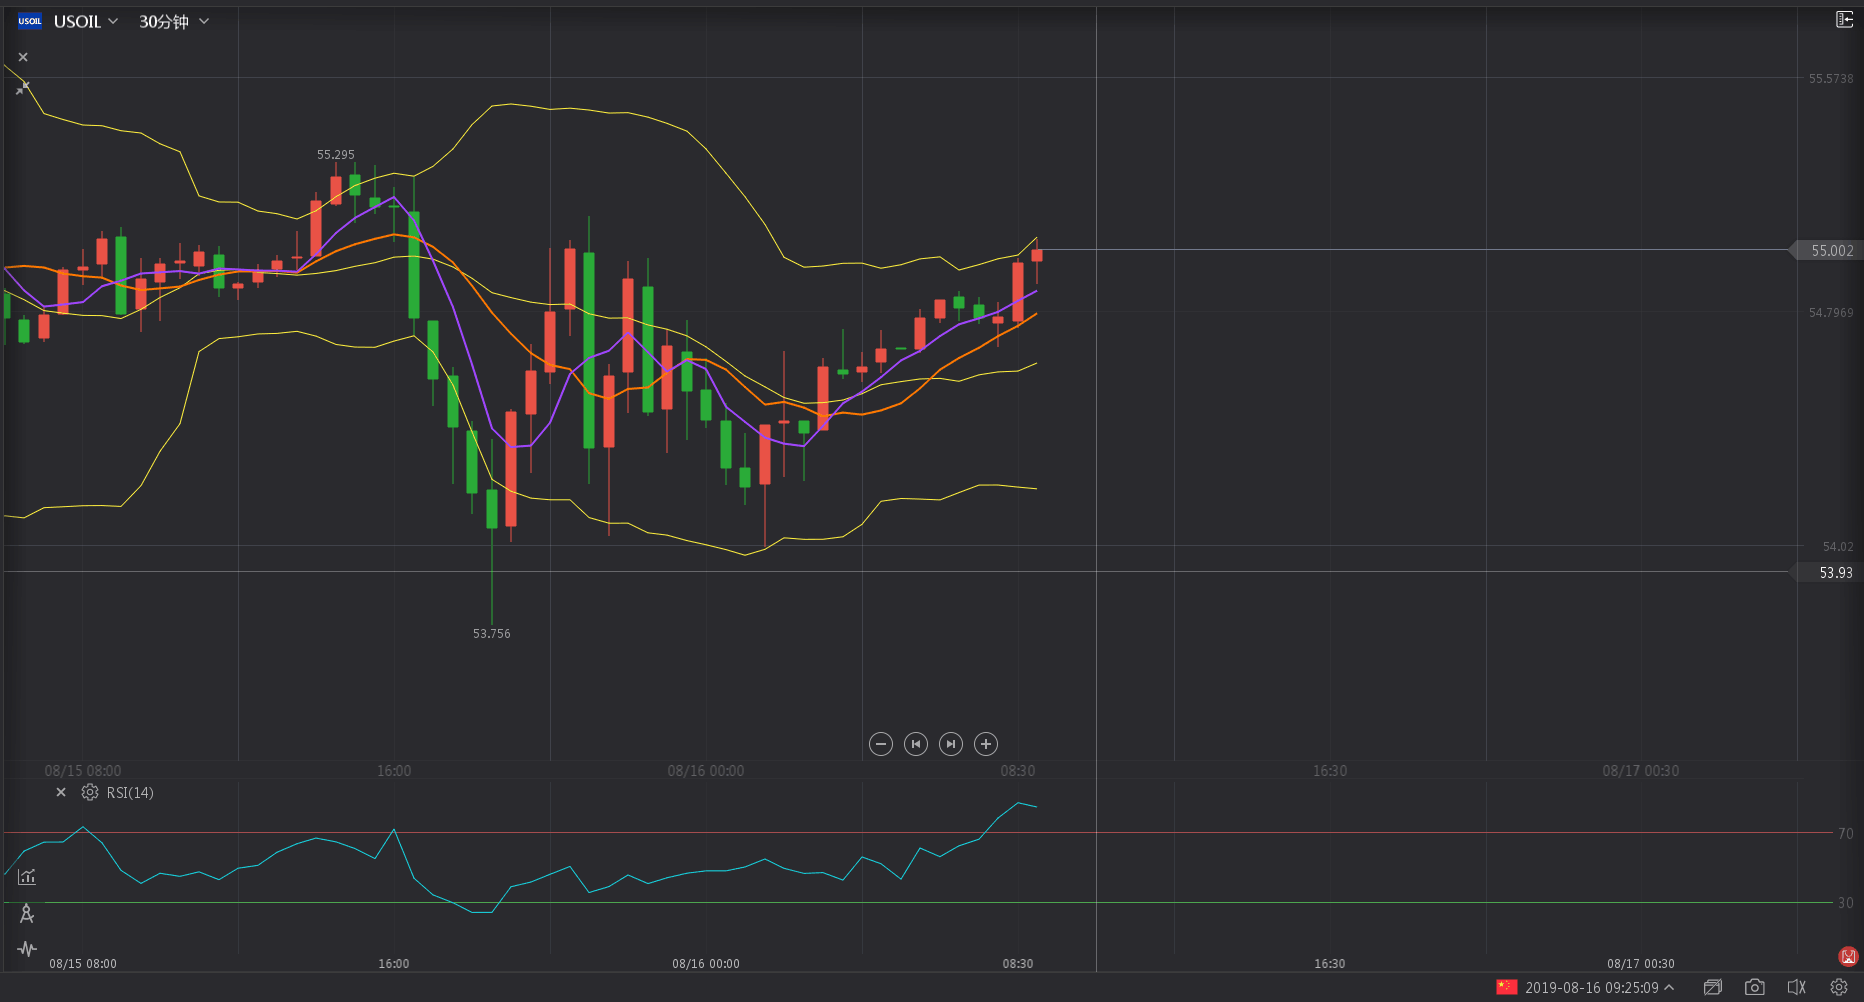Click the detach window icon in status bar
Viewport: 1864px width, 1002px height.
pyautogui.click(x=1713, y=987)
